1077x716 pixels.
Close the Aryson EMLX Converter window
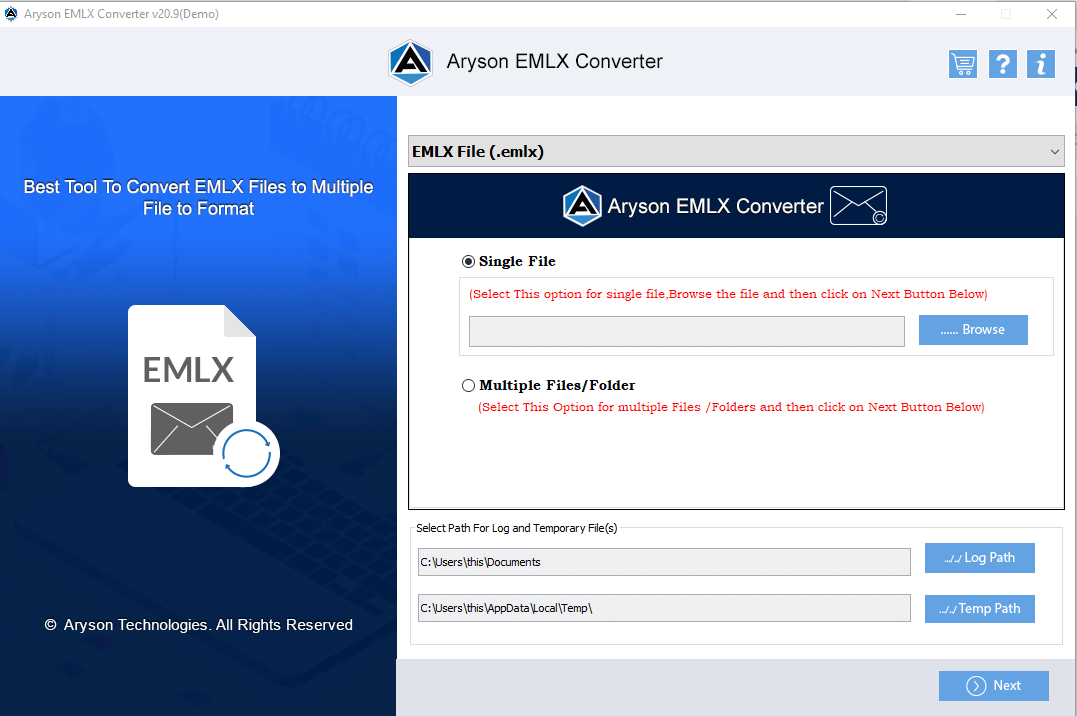1052,14
